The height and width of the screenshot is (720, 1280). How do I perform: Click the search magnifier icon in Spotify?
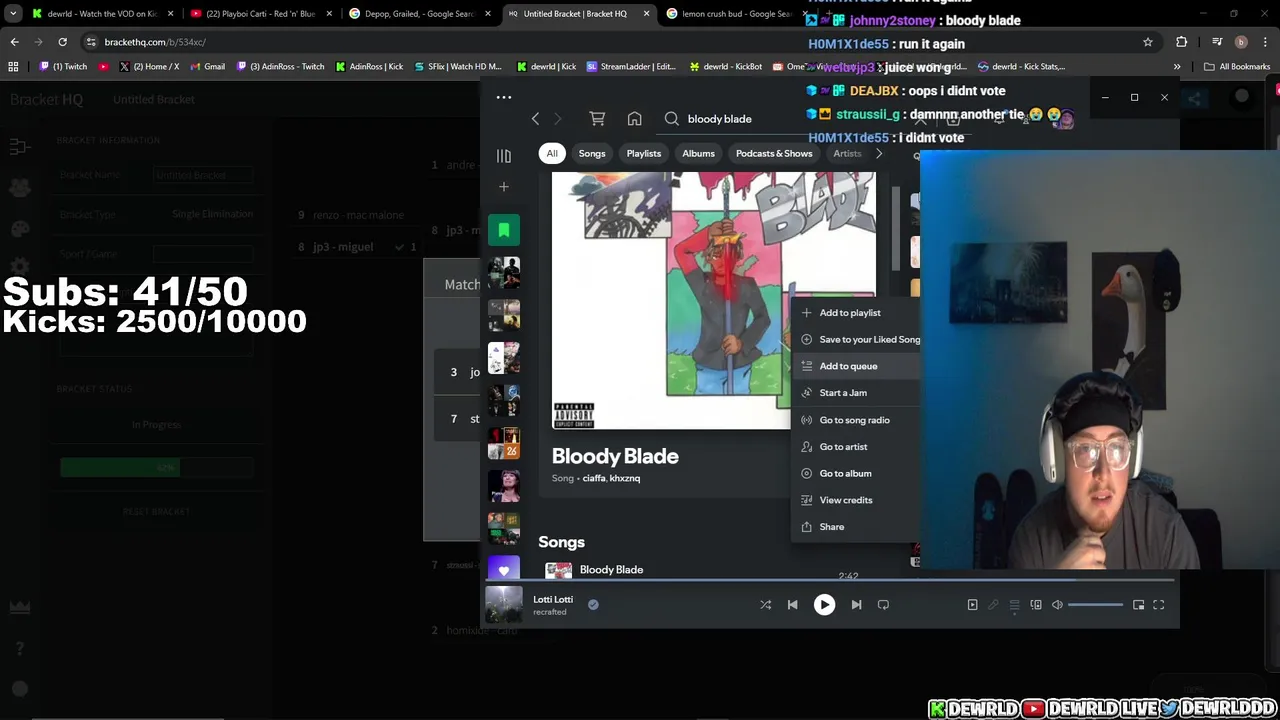tap(672, 119)
